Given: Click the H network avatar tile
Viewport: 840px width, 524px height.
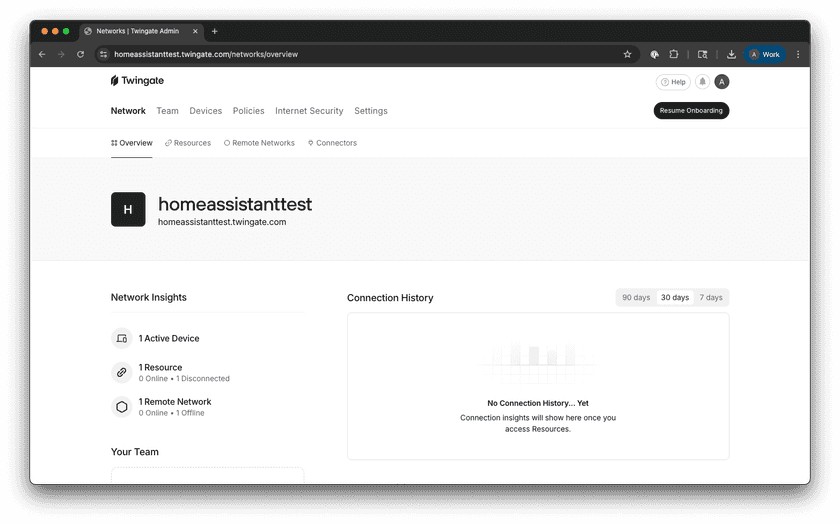Looking at the screenshot, I should point(128,209).
